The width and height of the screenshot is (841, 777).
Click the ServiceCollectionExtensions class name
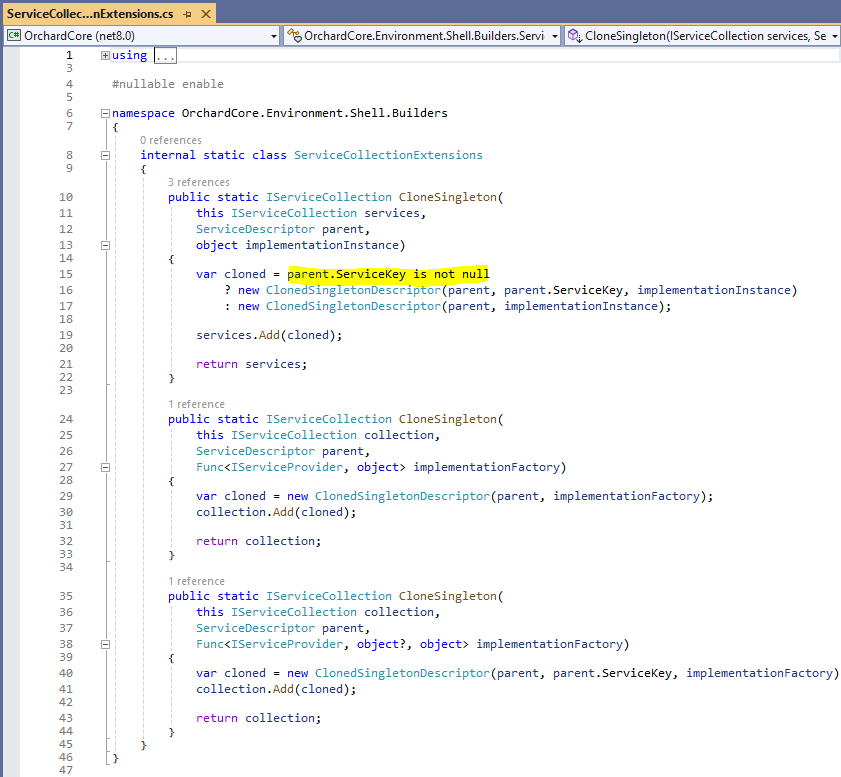388,155
